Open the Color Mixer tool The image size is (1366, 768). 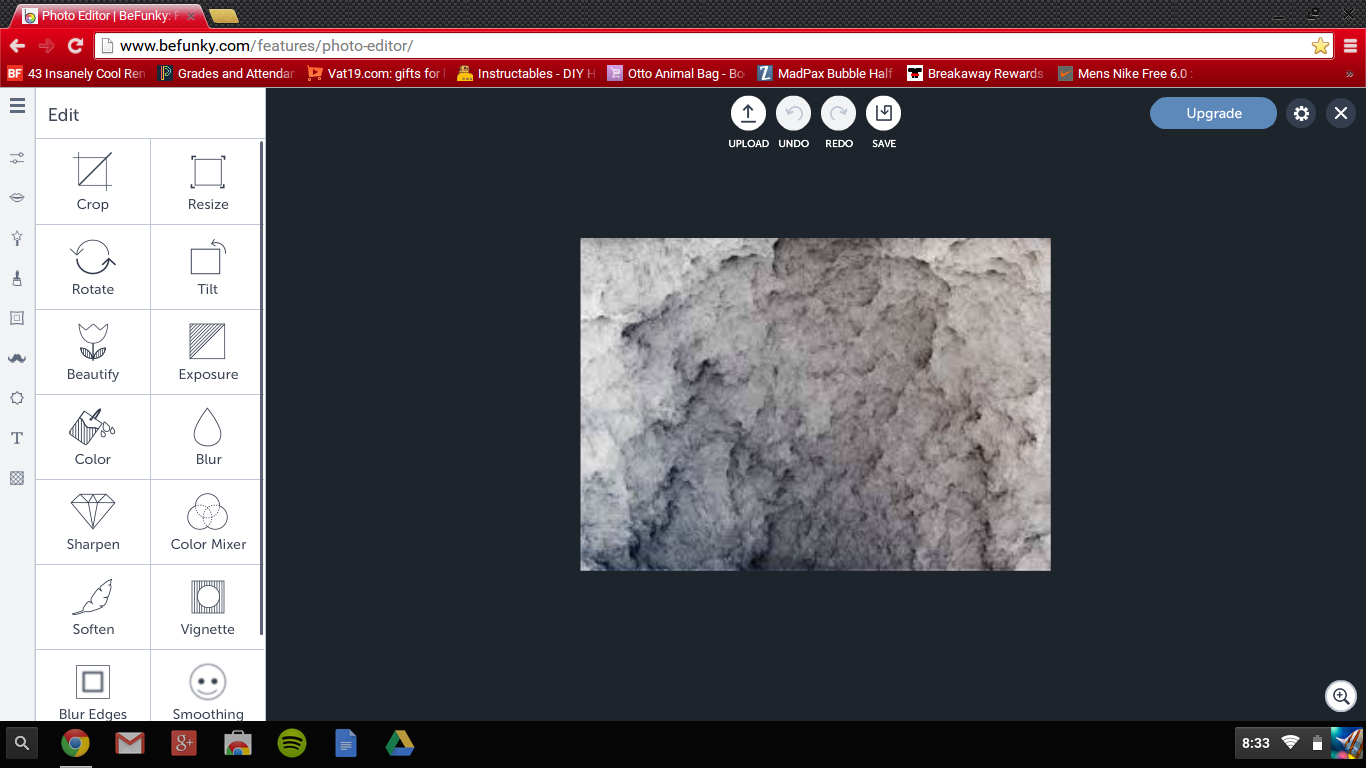click(208, 522)
